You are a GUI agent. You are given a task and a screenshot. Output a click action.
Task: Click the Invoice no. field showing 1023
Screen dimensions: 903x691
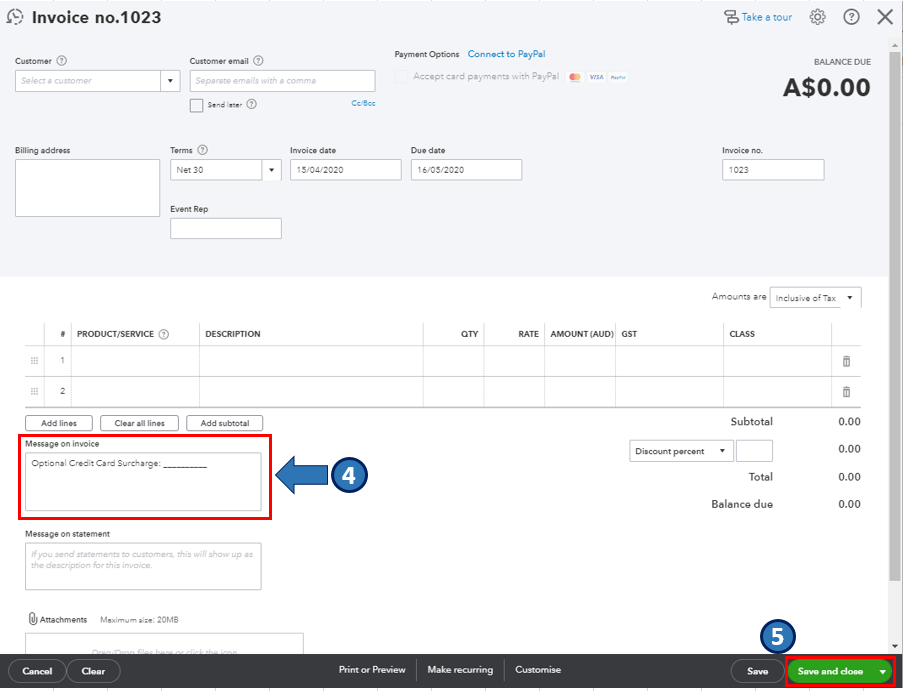(773, 170)
